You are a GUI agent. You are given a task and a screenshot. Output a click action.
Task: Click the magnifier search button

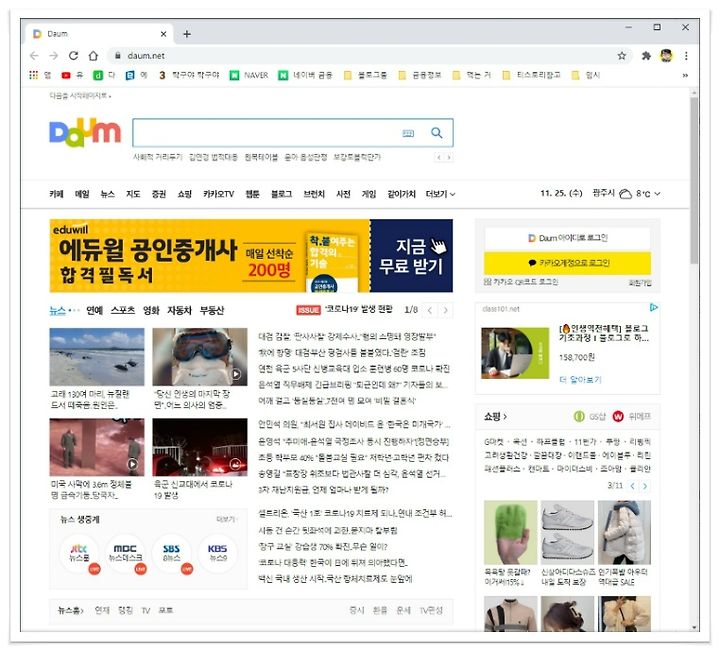click(437, 133)
